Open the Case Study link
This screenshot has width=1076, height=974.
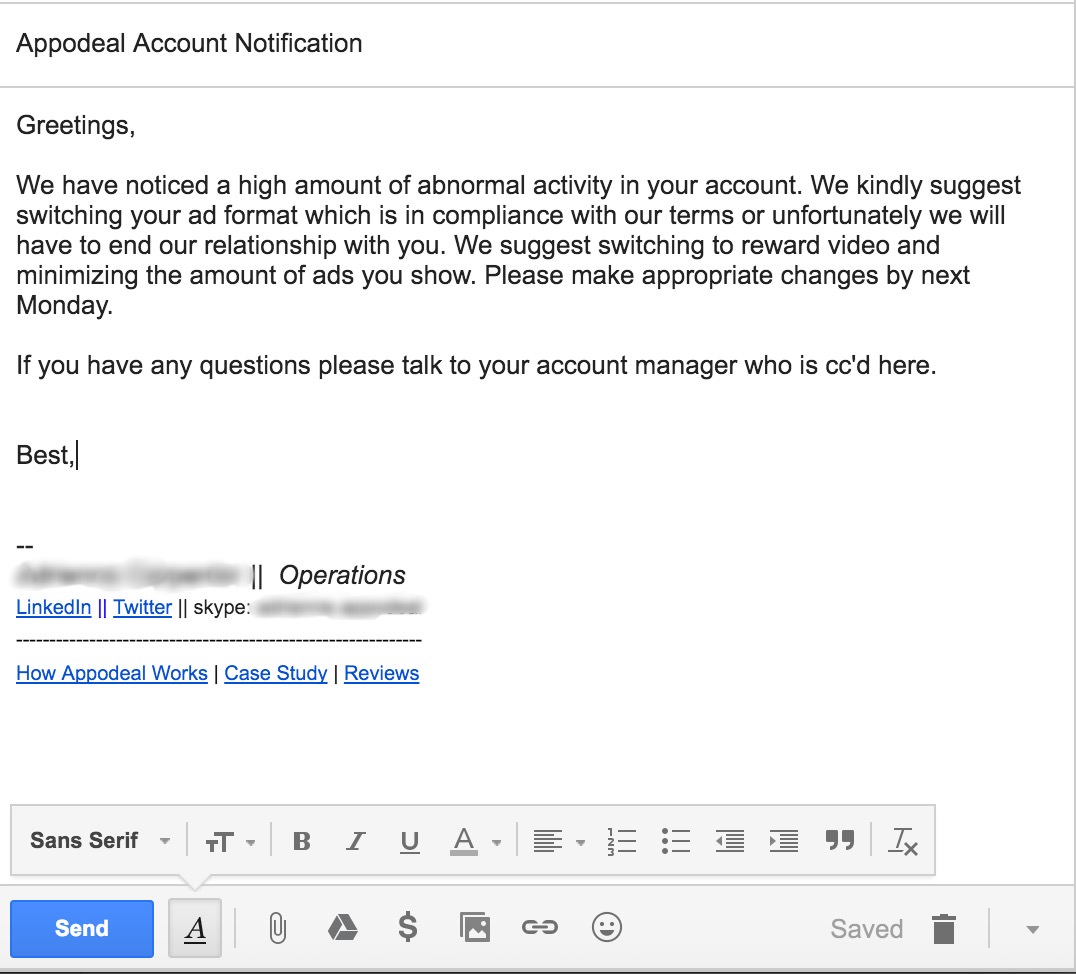tap(276, 673)
